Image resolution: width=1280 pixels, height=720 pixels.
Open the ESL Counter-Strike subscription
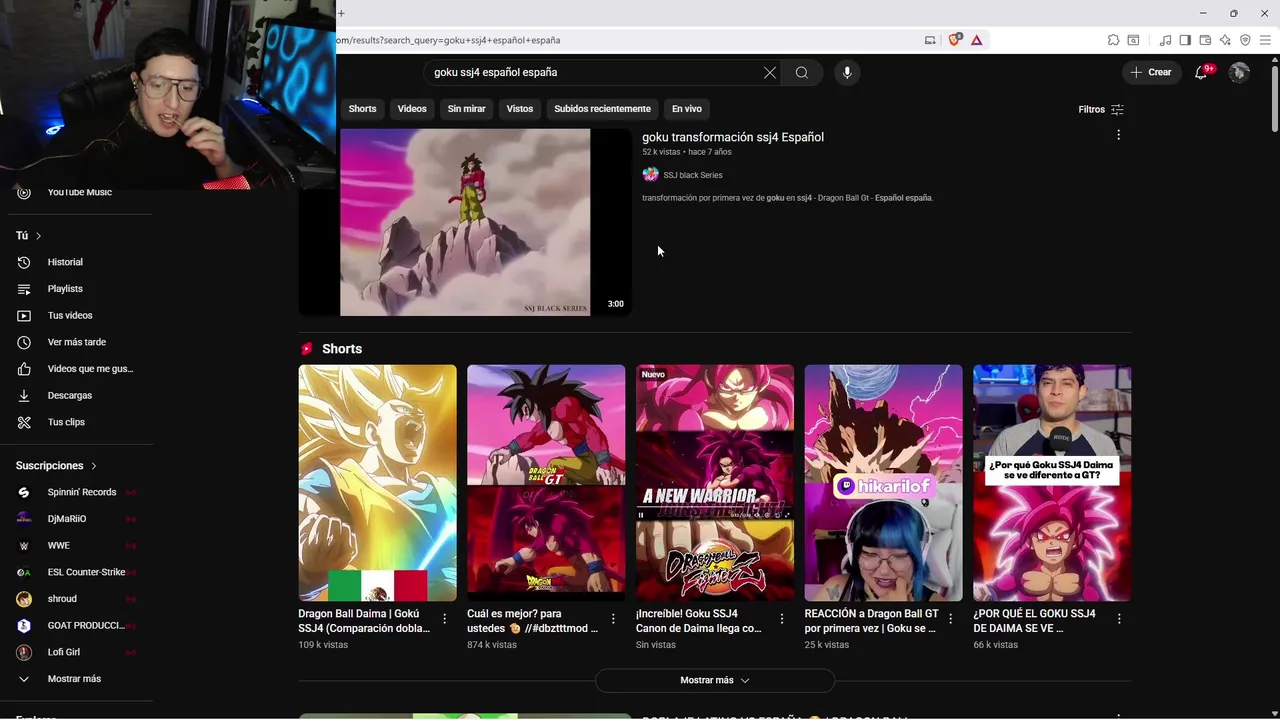[x=84, y=572]
